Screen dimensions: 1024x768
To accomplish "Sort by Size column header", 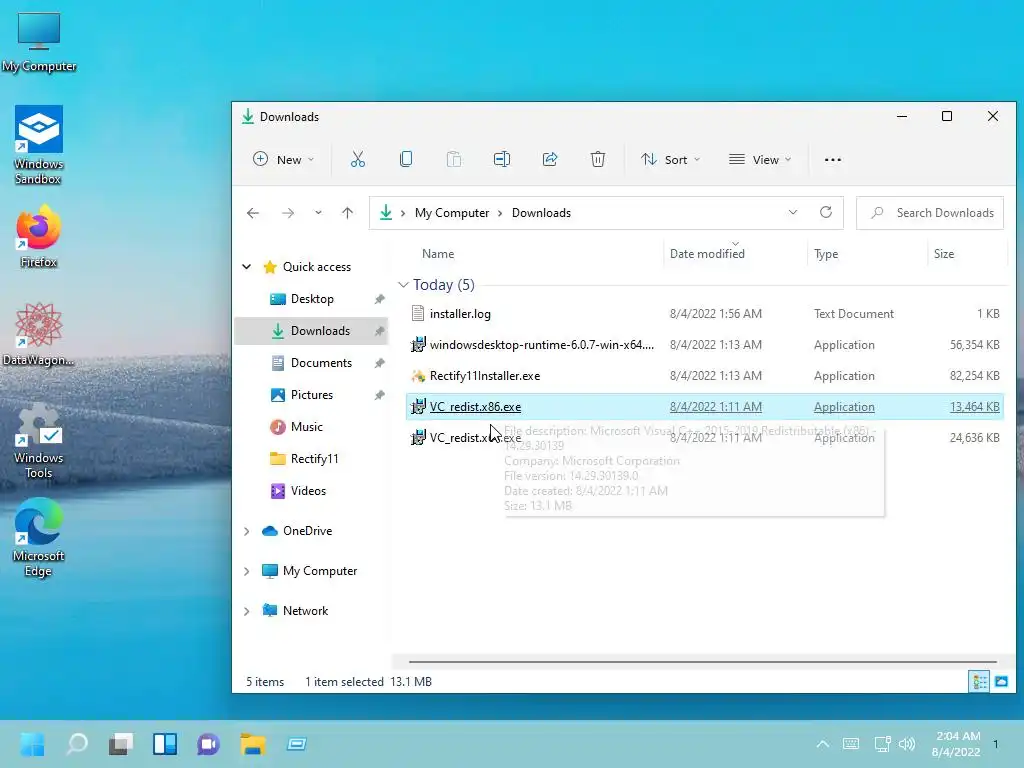I will click(x=944, y=253).
